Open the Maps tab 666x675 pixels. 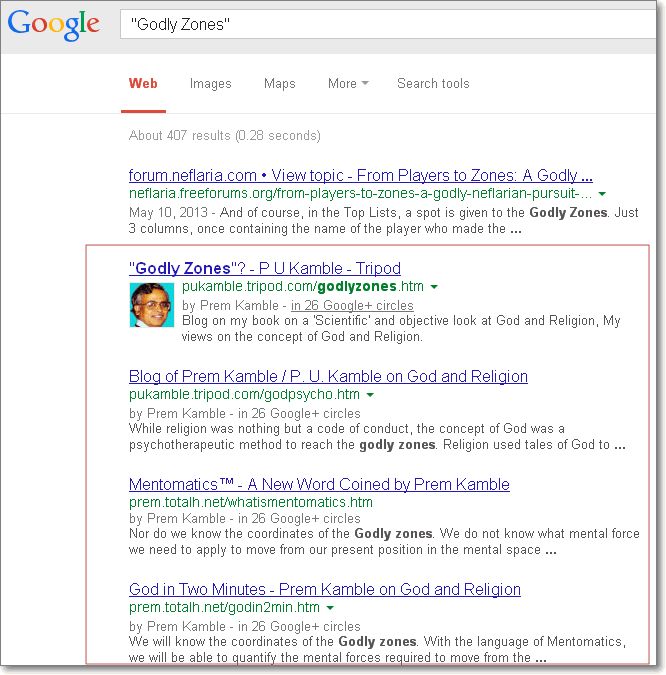pos(279,84)
